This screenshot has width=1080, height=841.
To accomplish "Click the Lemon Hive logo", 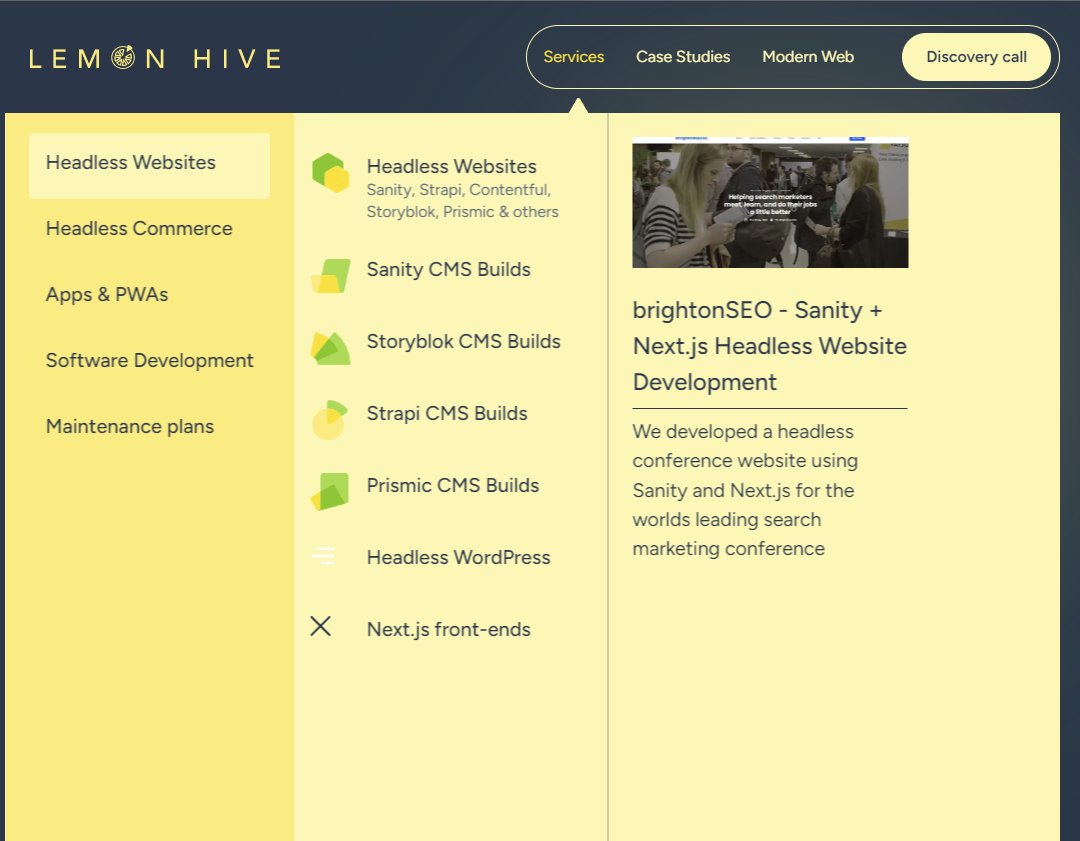I will pyautogui.click(x=155, y=58).
